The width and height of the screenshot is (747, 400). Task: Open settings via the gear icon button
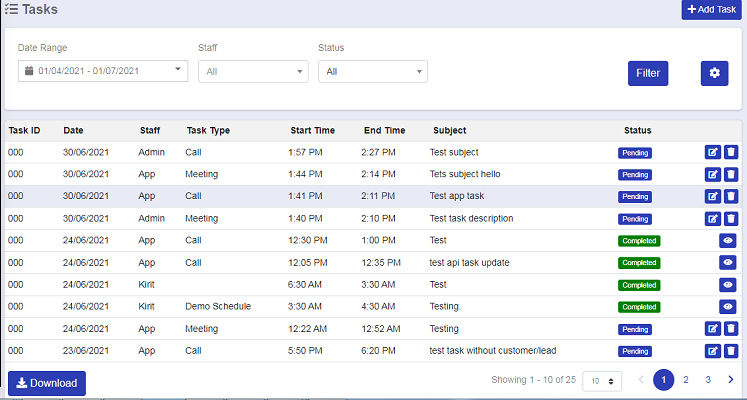tap(714, 73)
